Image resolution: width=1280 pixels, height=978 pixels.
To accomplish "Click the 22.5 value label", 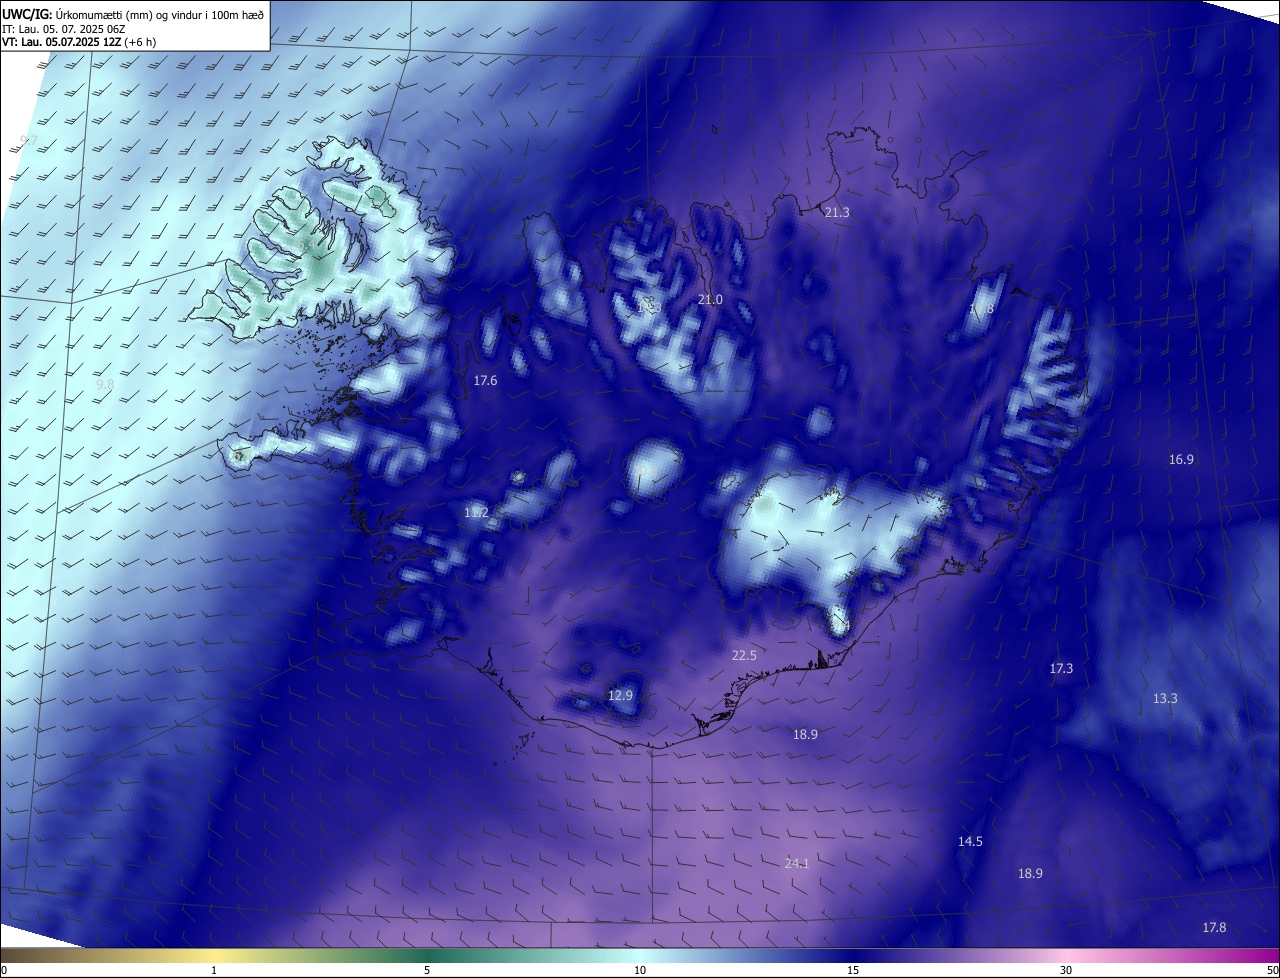I will (744, 656).
